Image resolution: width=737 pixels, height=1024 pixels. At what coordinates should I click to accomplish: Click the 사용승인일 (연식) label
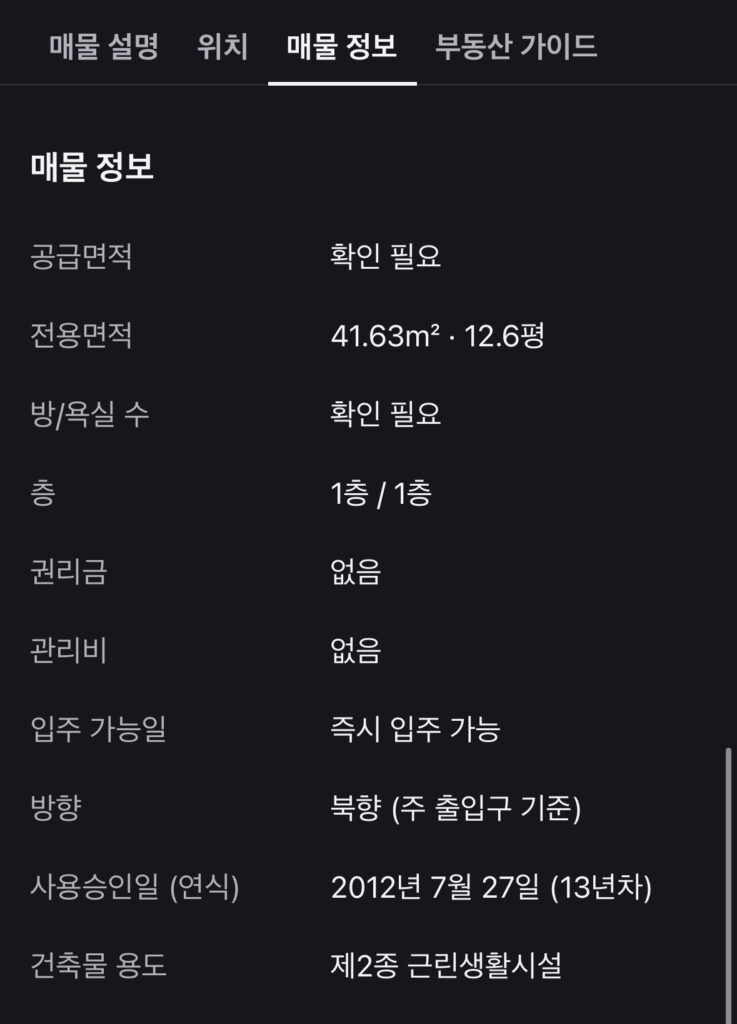point(134,888)
